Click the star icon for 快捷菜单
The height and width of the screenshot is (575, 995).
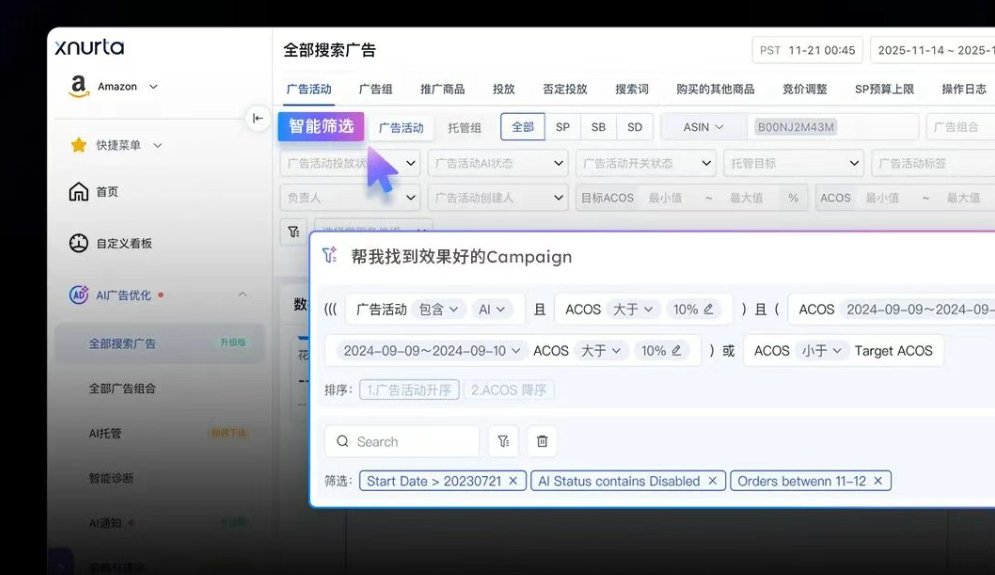tap(79, 145)
